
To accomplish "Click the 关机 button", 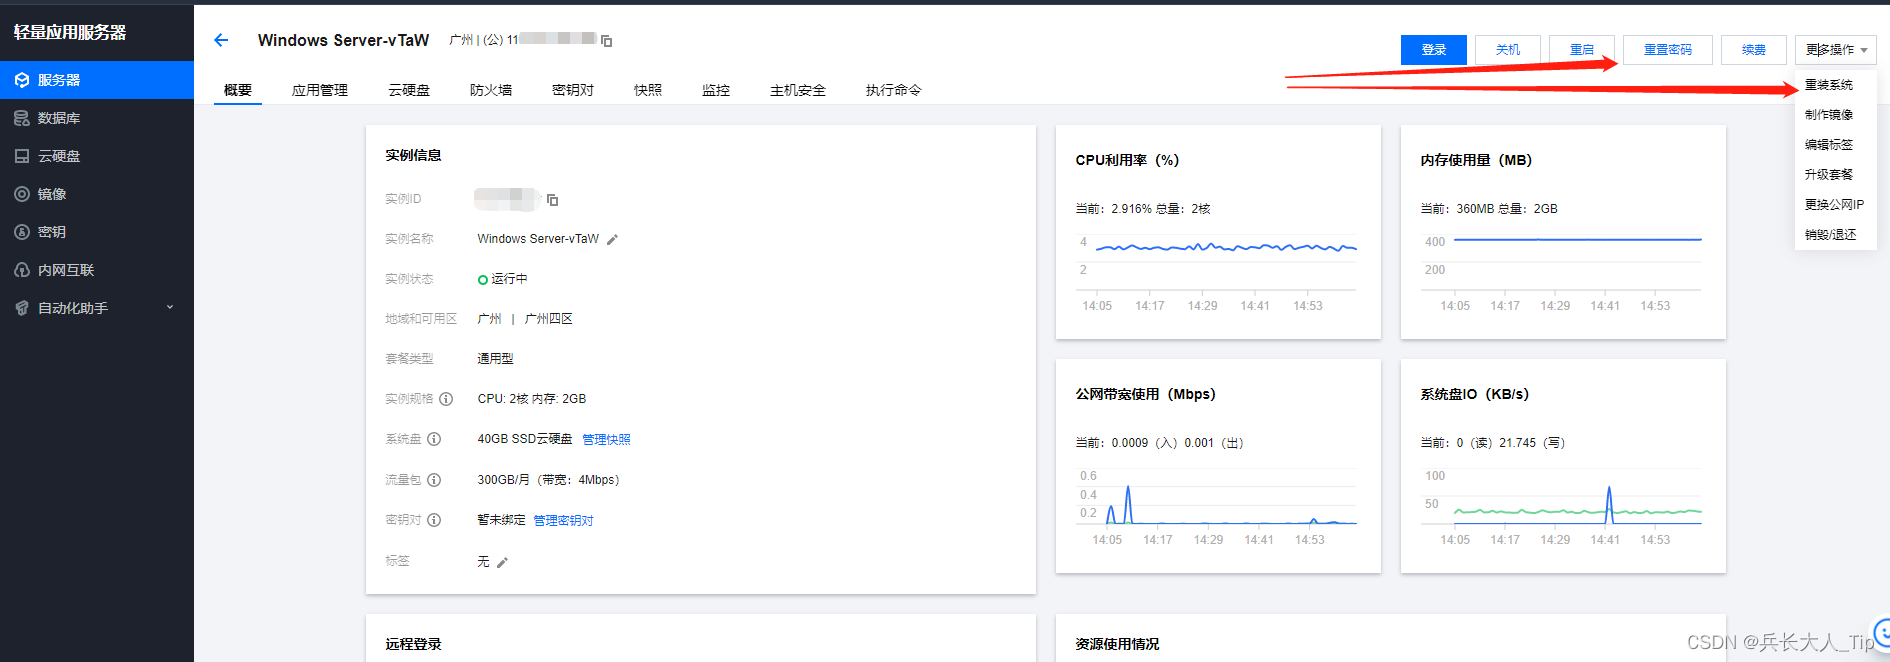I will (x=1508, y=50).
